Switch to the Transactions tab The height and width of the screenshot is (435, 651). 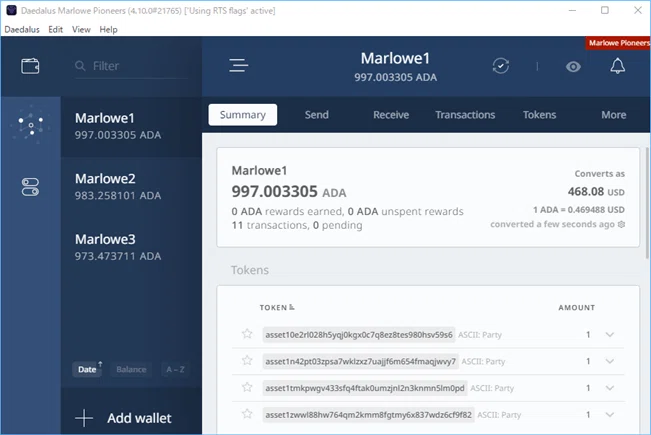tap(465, 115)
